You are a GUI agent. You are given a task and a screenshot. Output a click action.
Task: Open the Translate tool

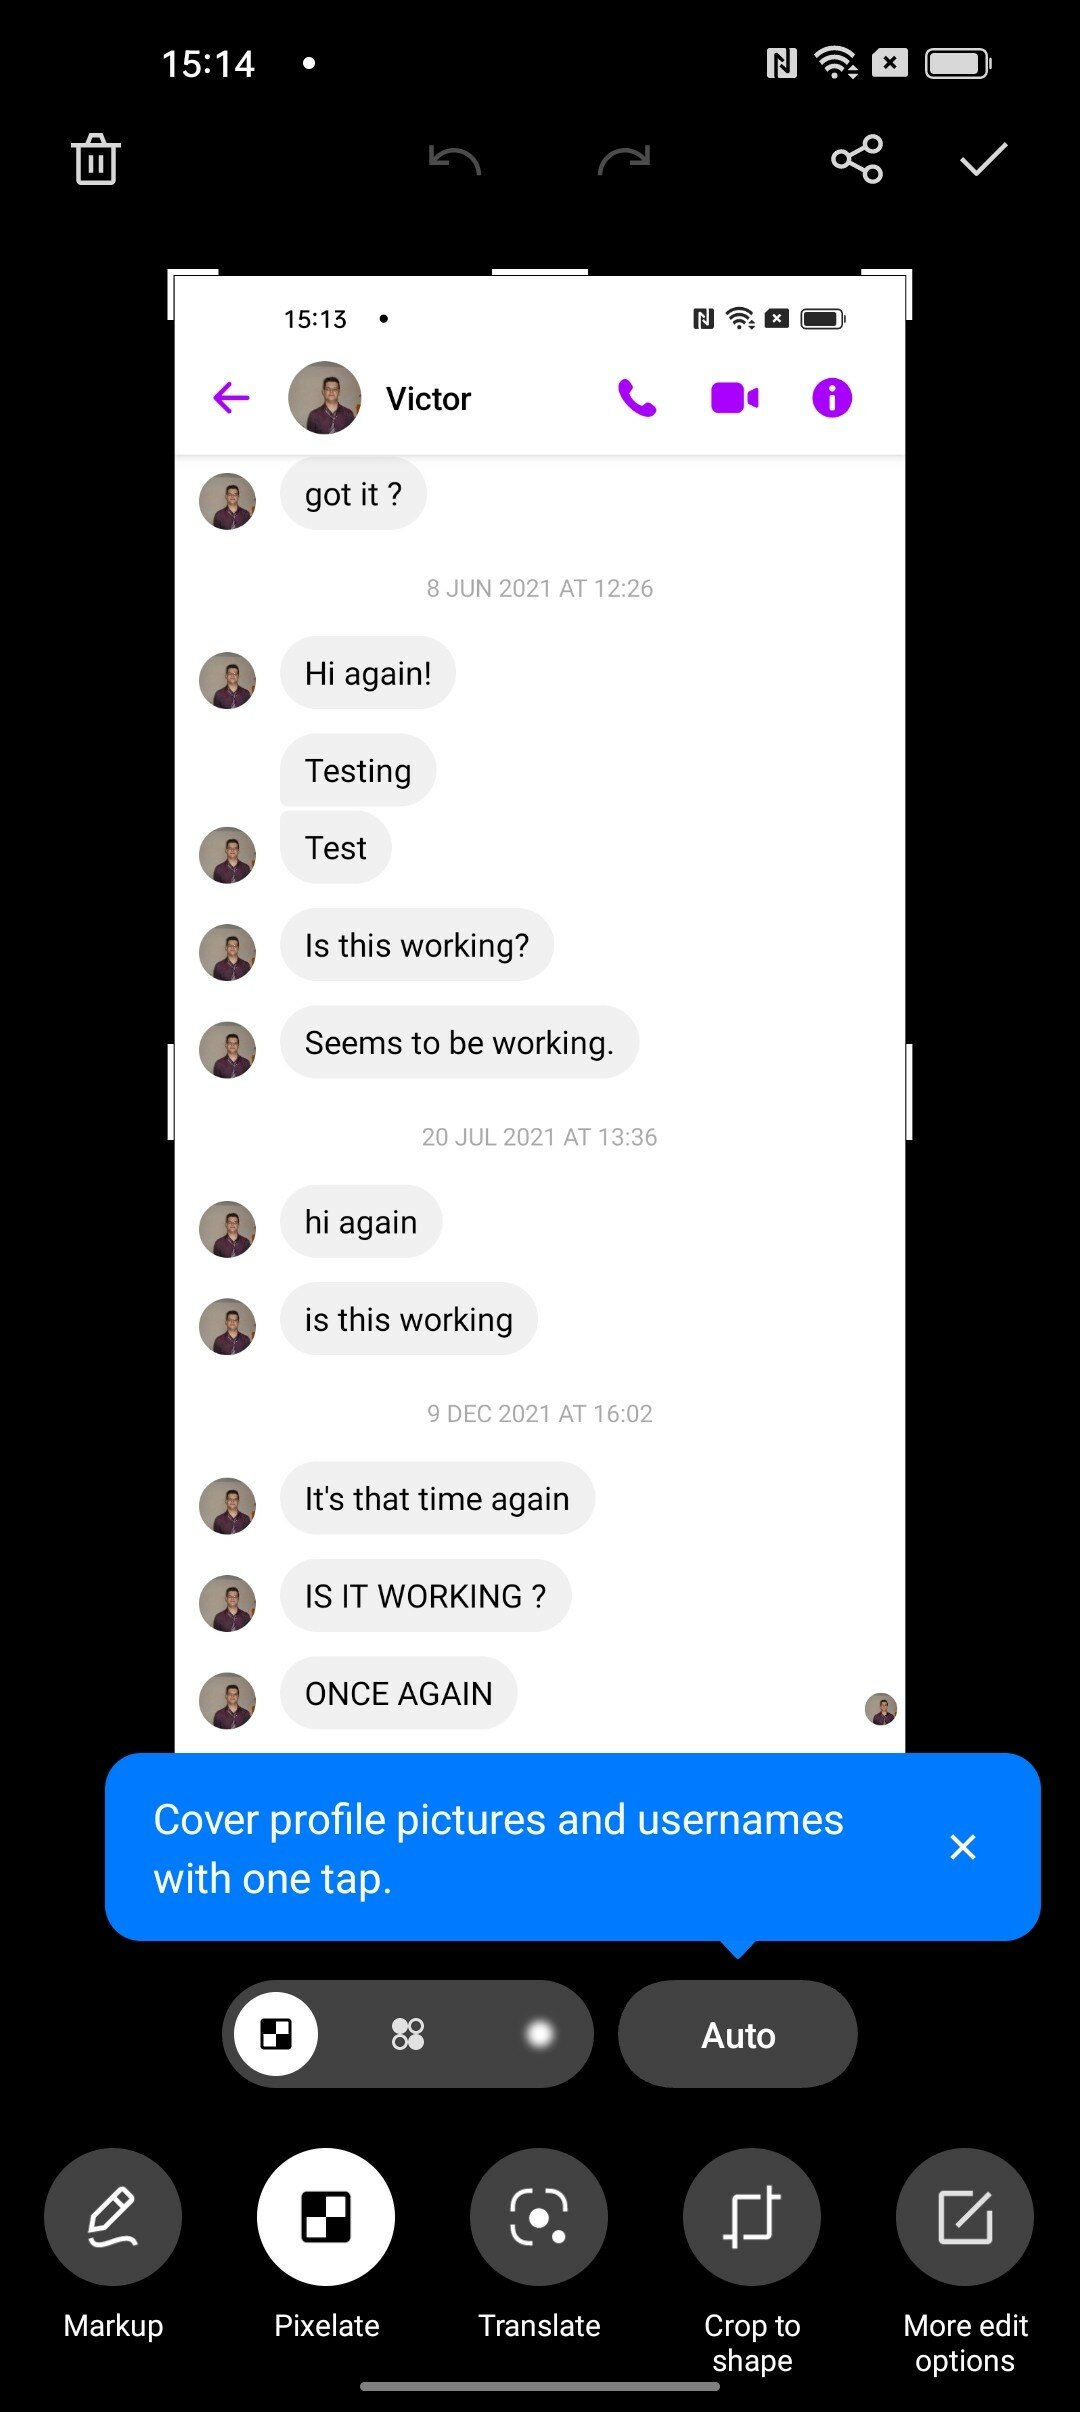click(x=539, y=2217)
